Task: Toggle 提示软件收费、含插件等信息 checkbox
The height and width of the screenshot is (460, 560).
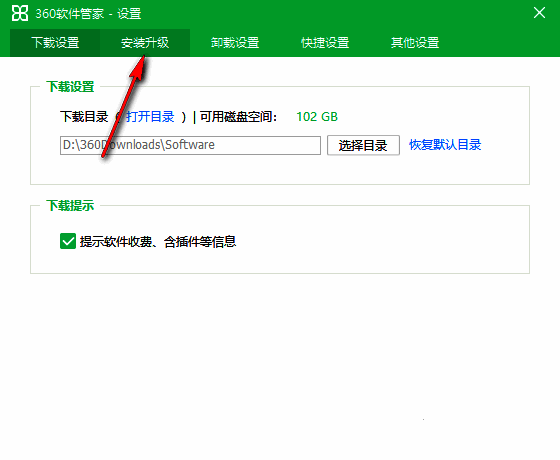Action: [x=68, y=241]
